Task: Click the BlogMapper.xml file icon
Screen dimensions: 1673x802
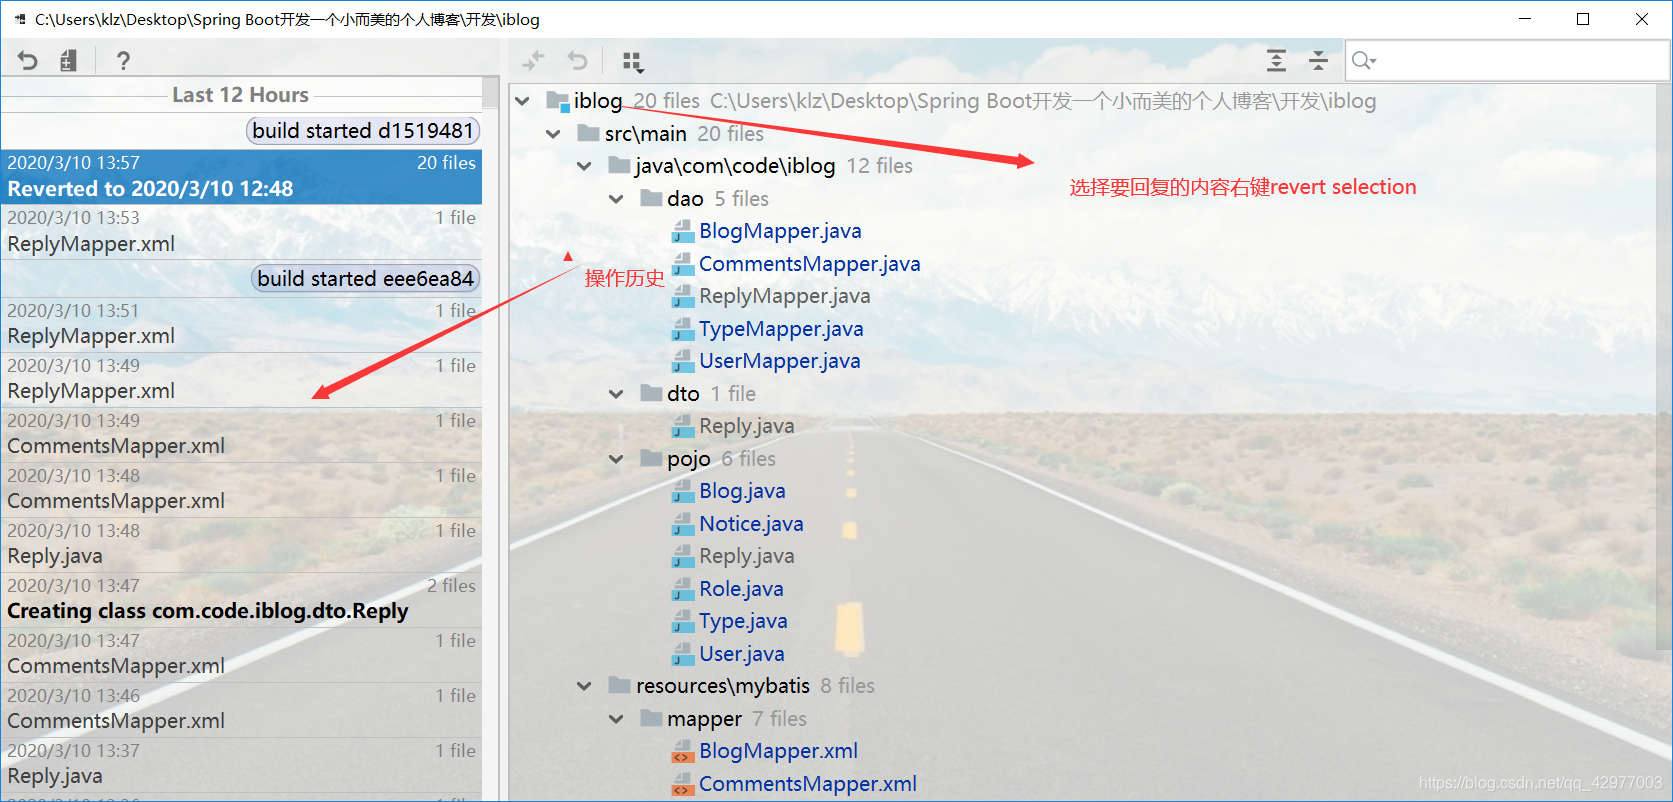Action: tap(683, 752)
